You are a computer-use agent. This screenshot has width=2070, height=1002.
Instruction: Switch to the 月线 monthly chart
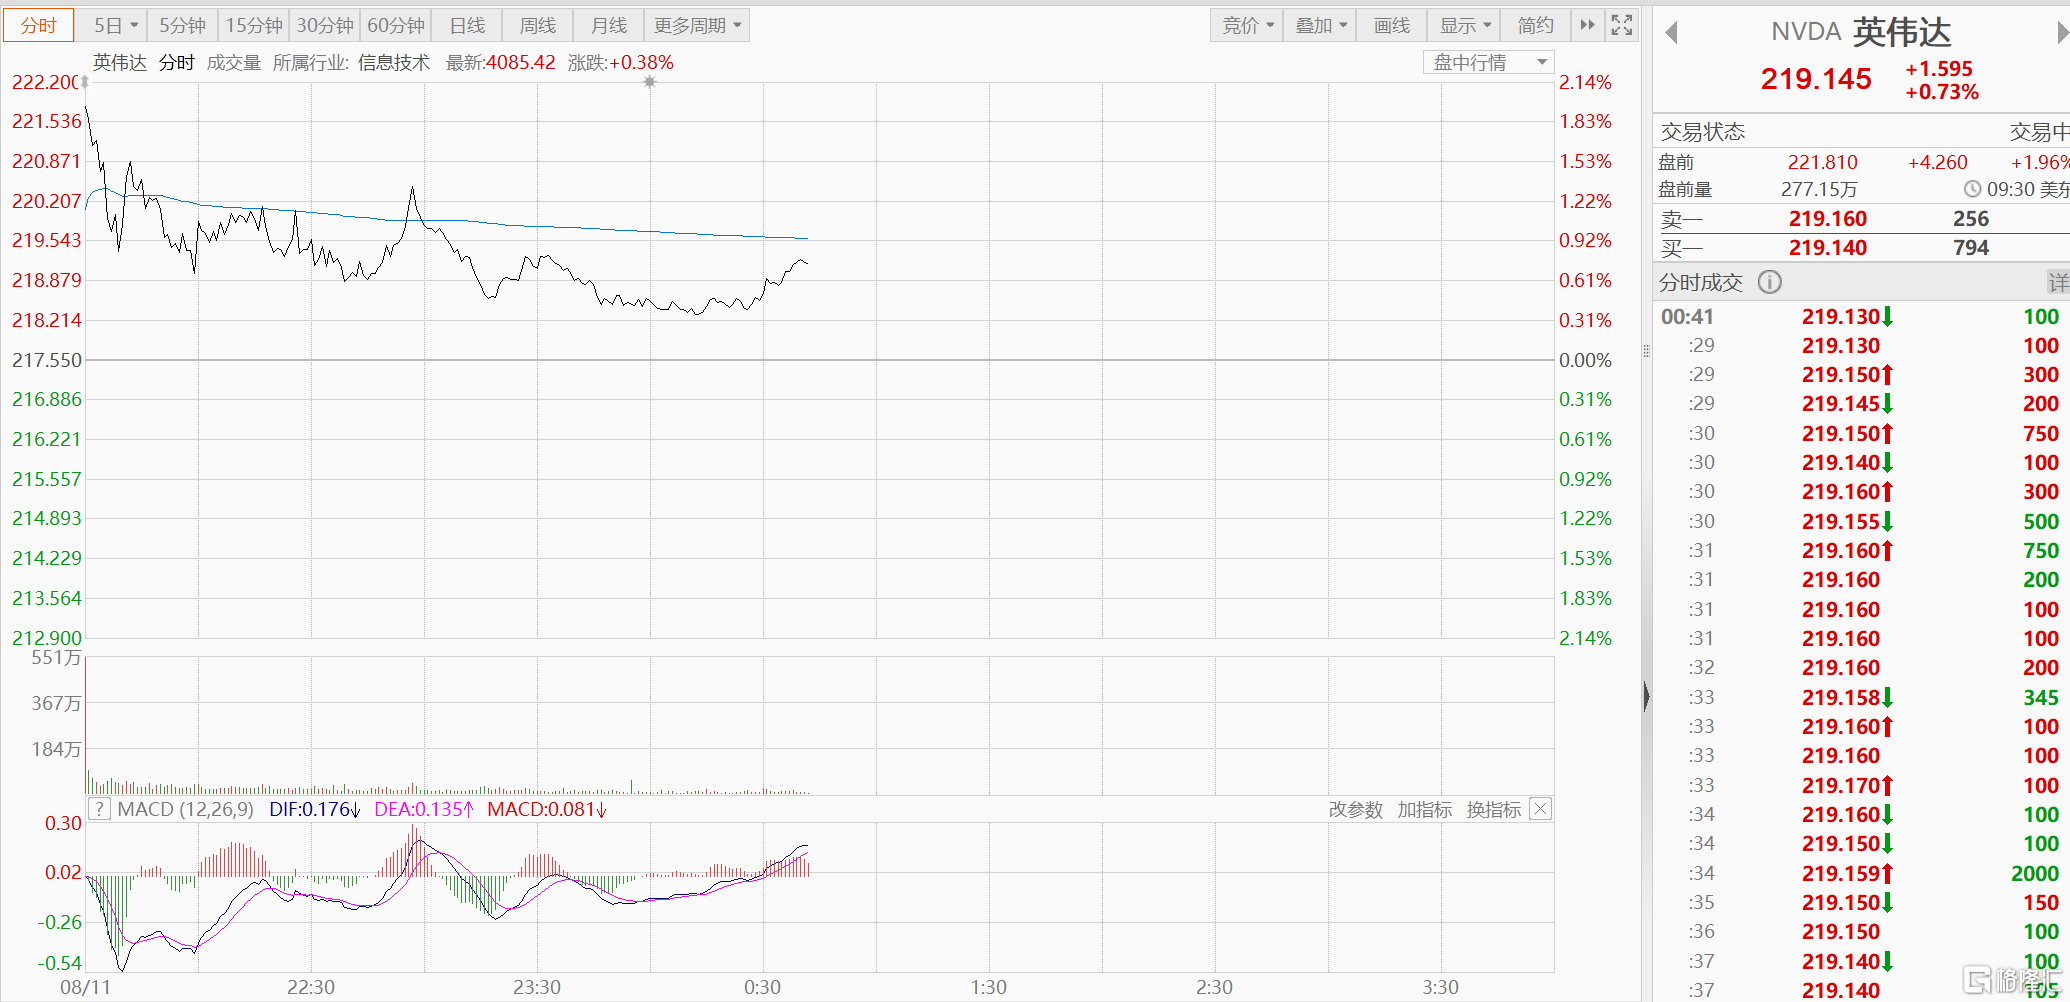(609, 25)
